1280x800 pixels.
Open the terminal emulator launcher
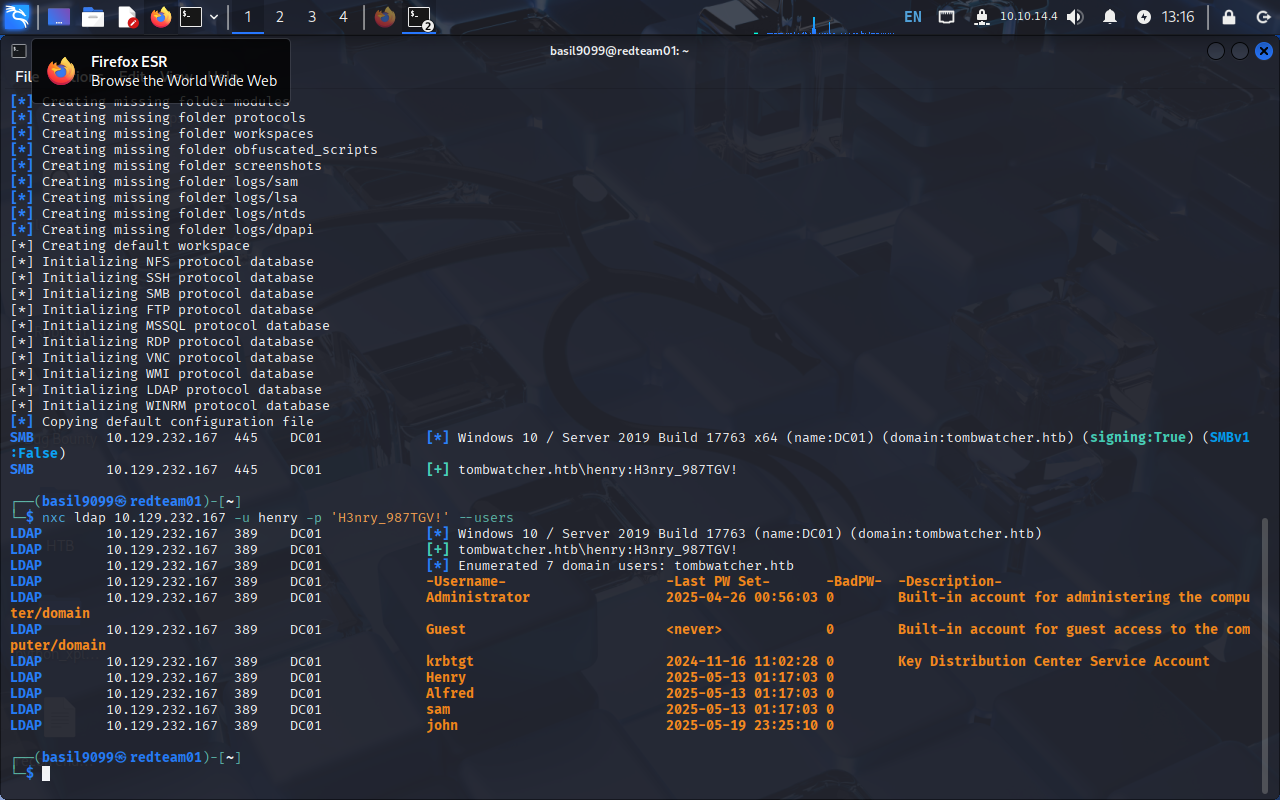click(x=191, y=16)
